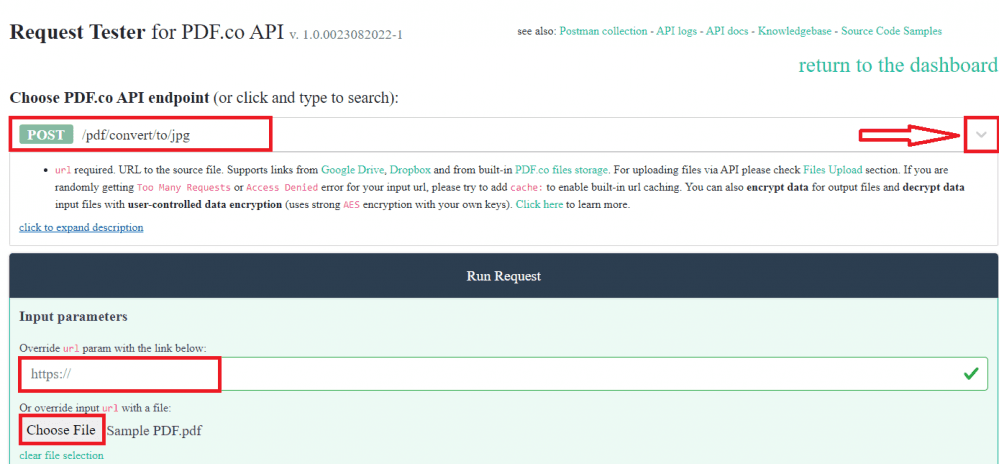Click the Choose File button

click(x=61, y=430)
